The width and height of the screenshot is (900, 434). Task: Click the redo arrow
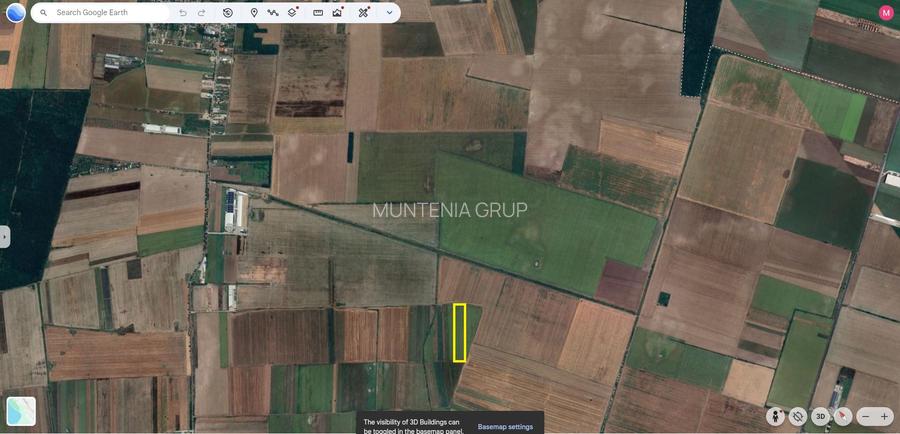201,13
